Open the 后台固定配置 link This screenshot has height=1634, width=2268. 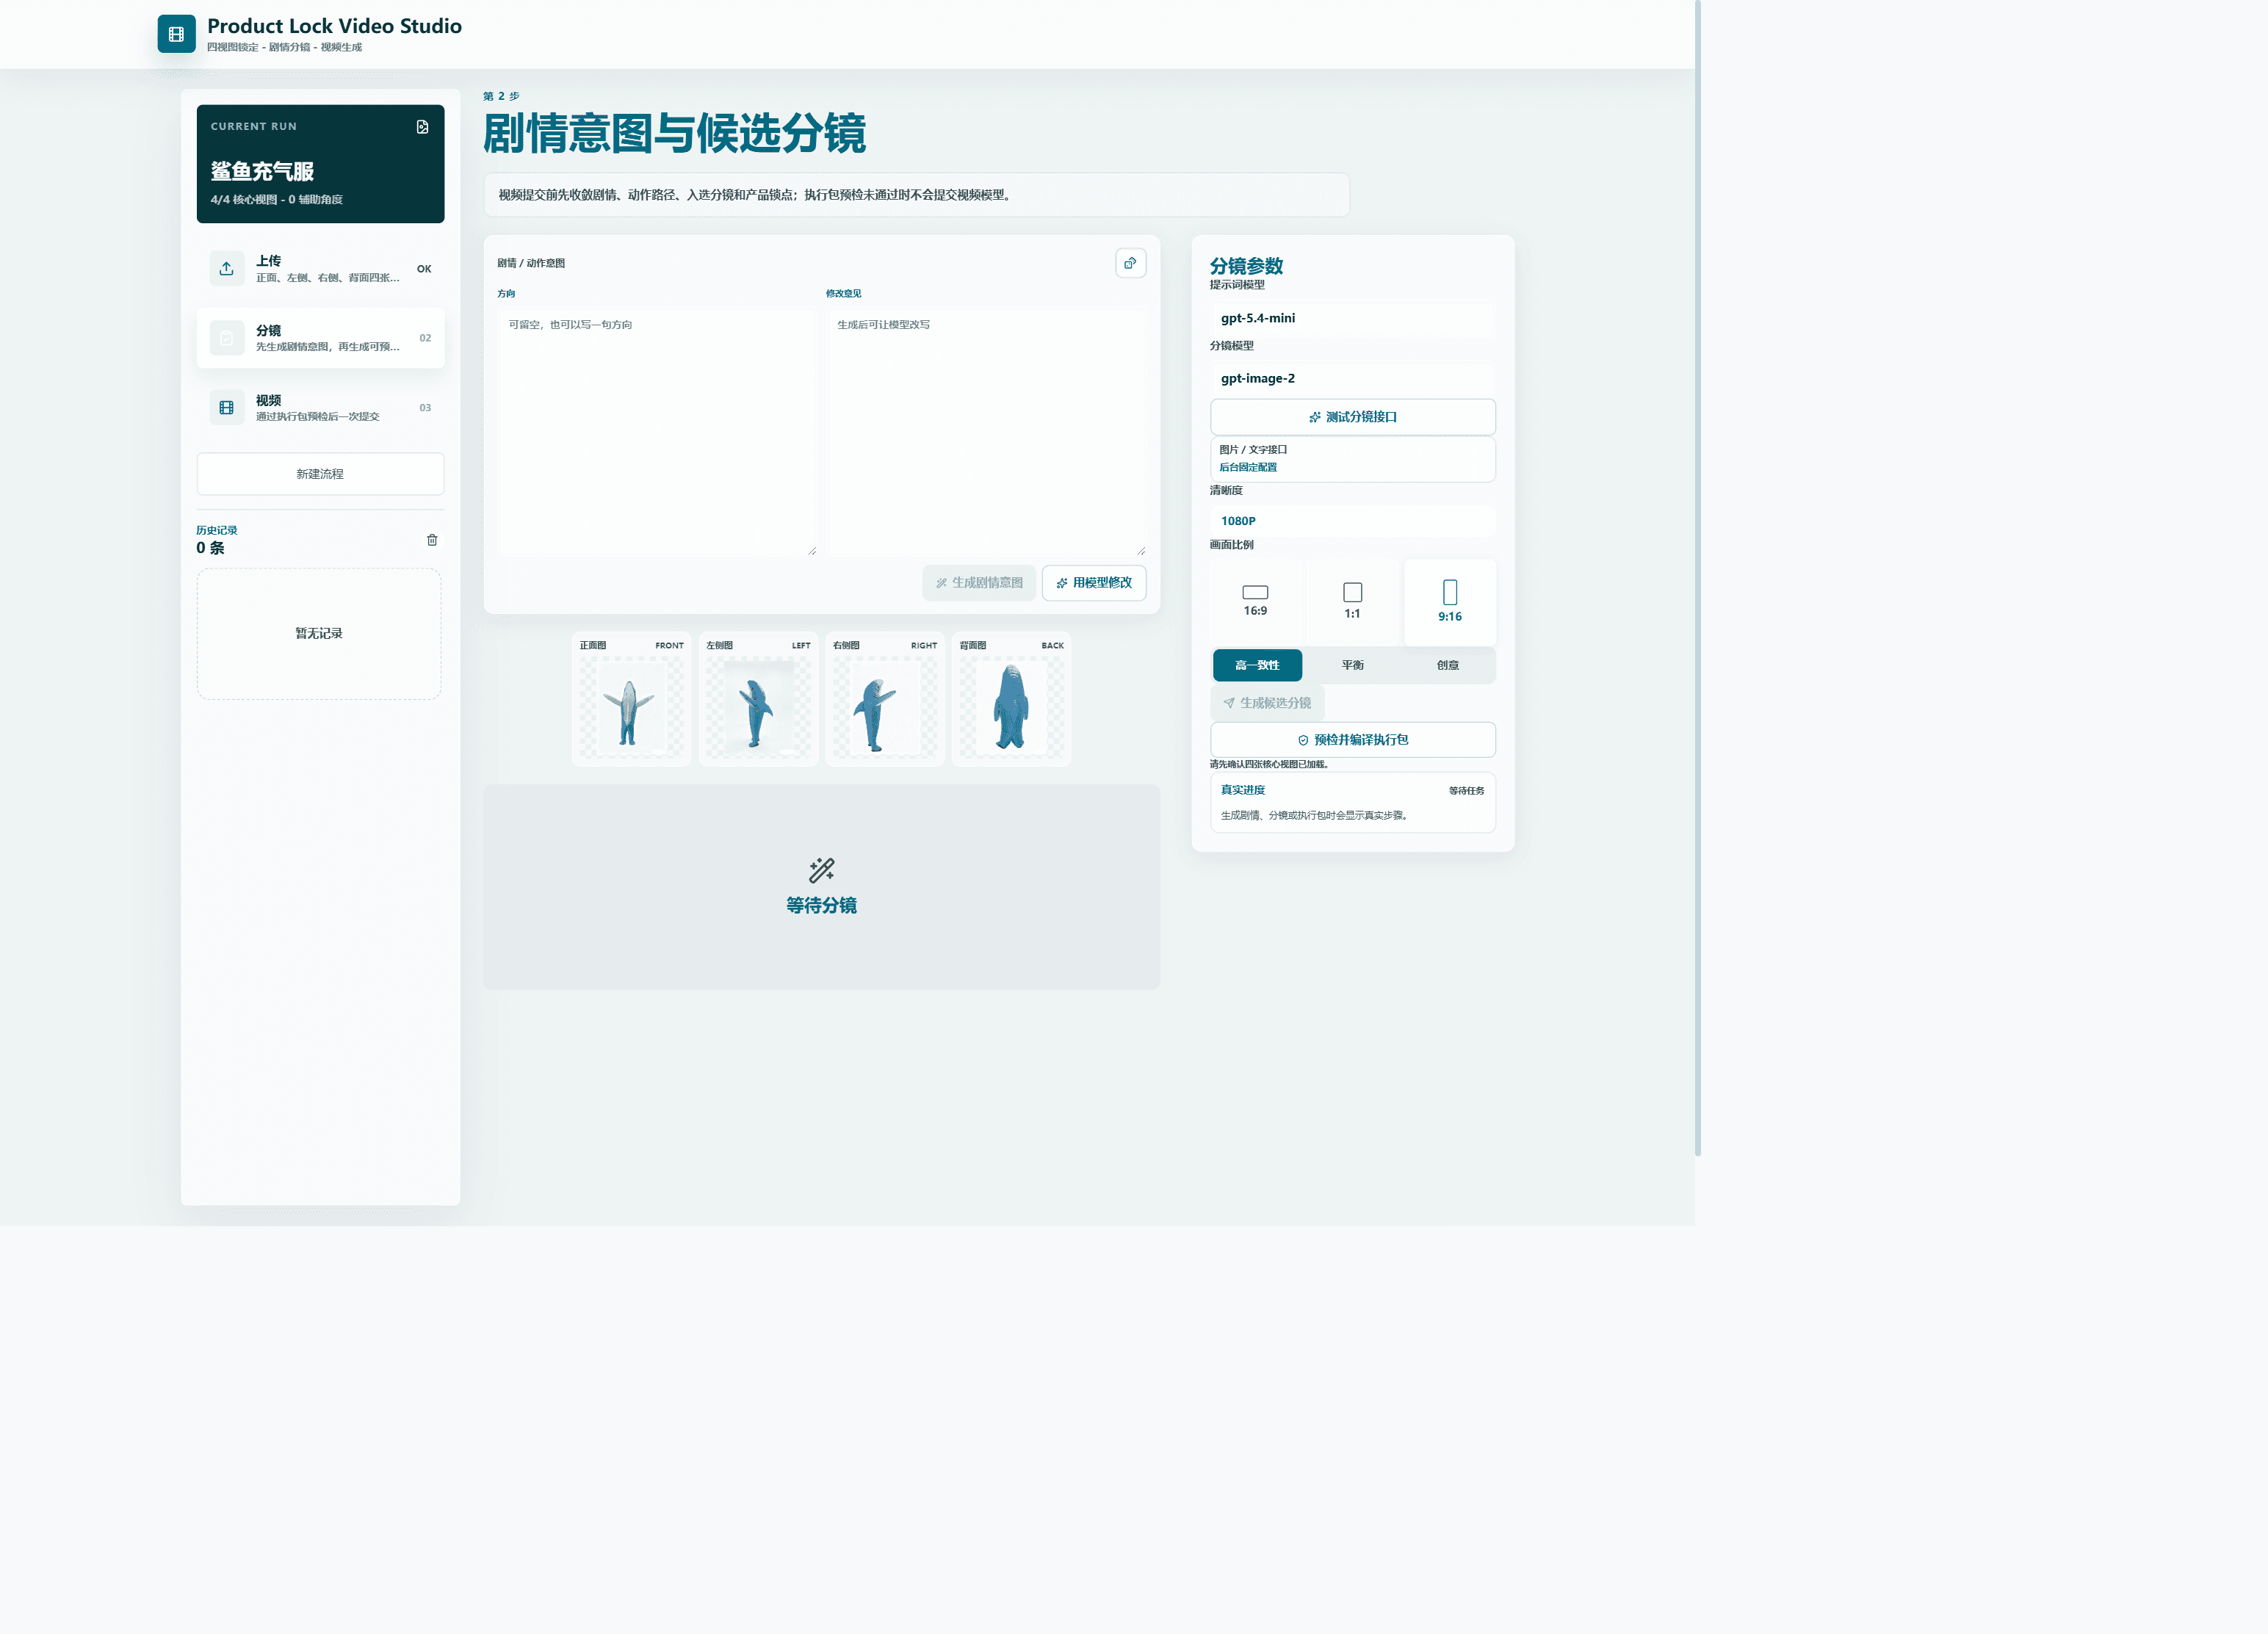coord(1247,467)
